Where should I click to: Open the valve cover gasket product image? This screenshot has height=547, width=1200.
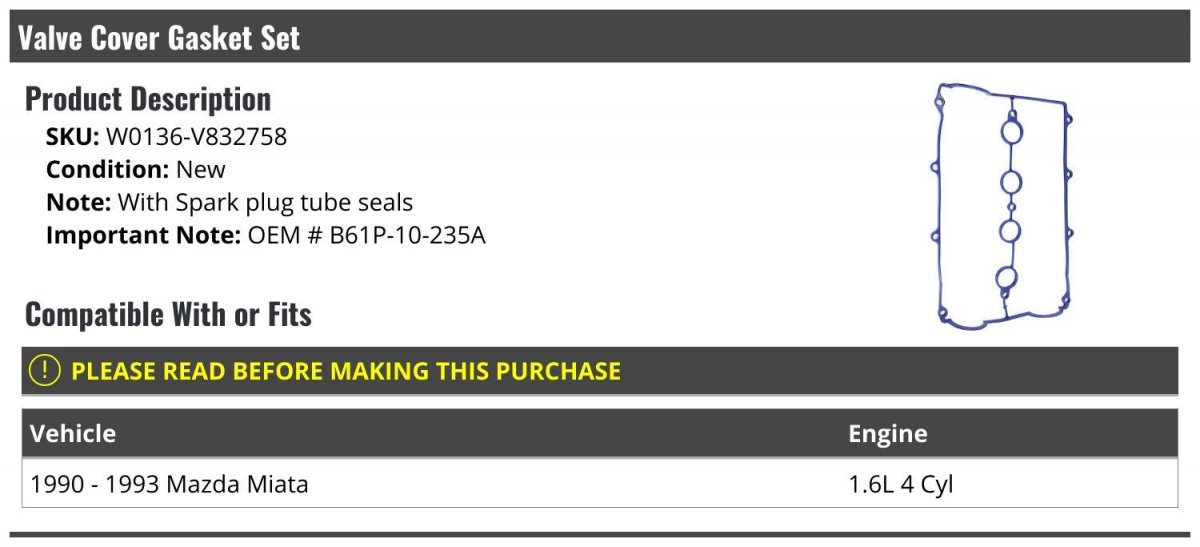tap(1003, 208)
